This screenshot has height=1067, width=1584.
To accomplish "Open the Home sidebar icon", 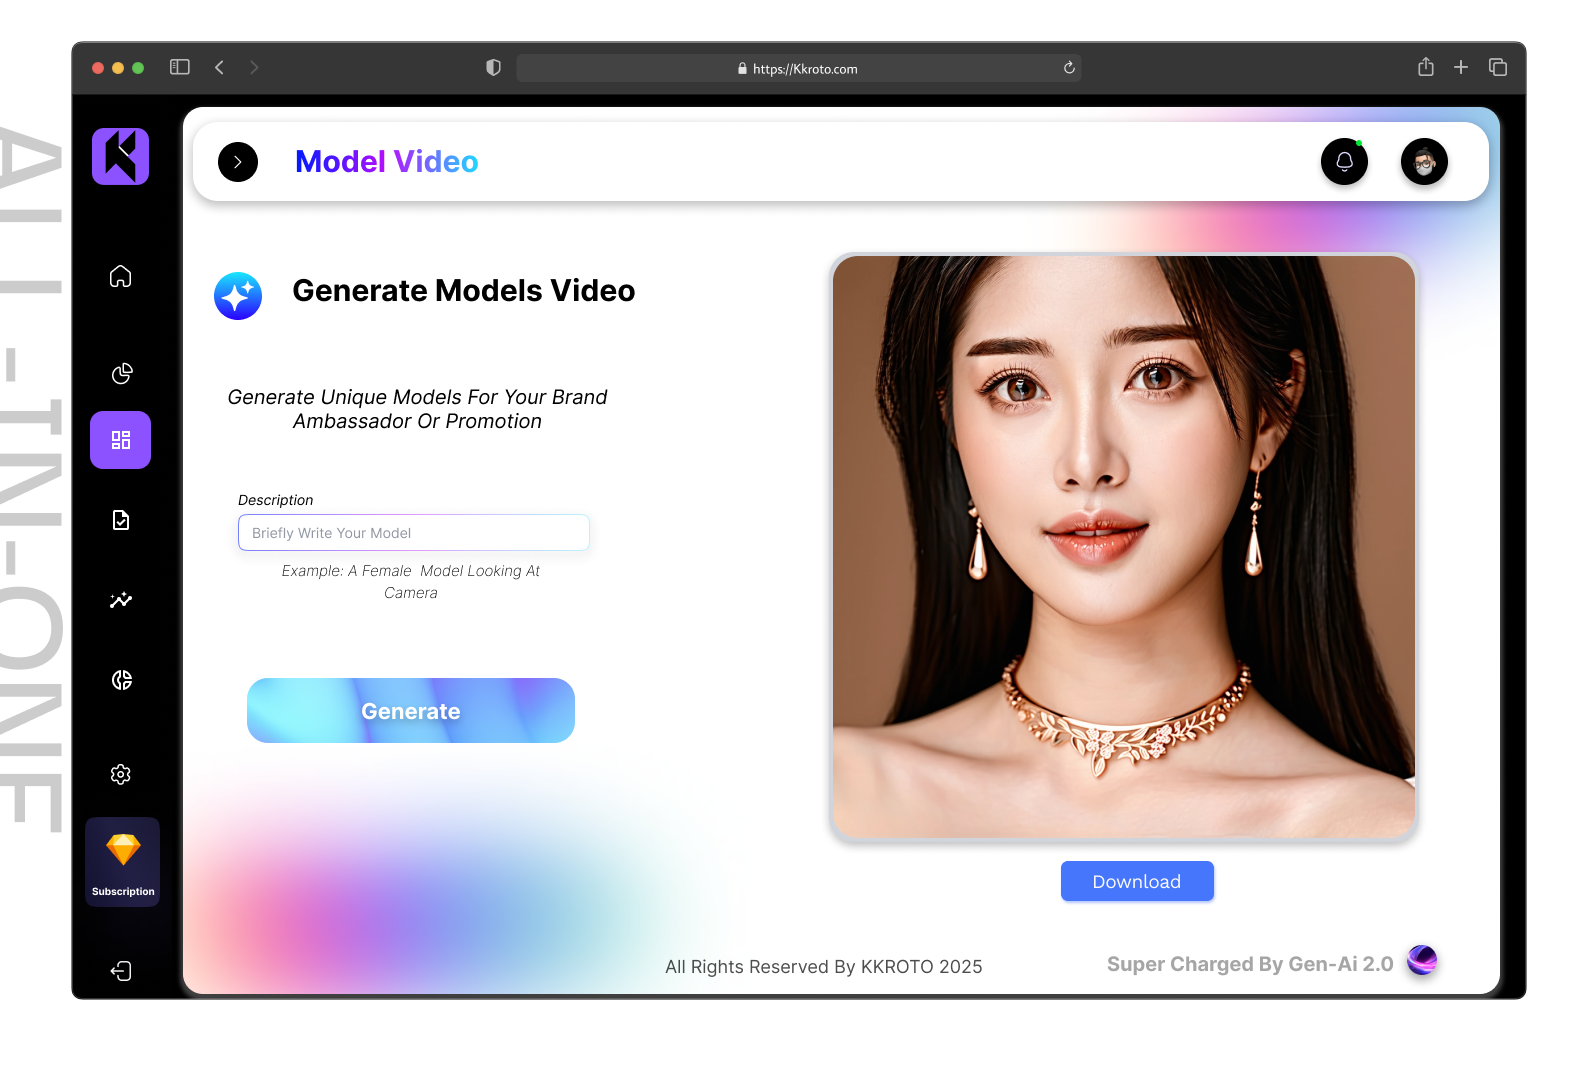I will [121, 276].
